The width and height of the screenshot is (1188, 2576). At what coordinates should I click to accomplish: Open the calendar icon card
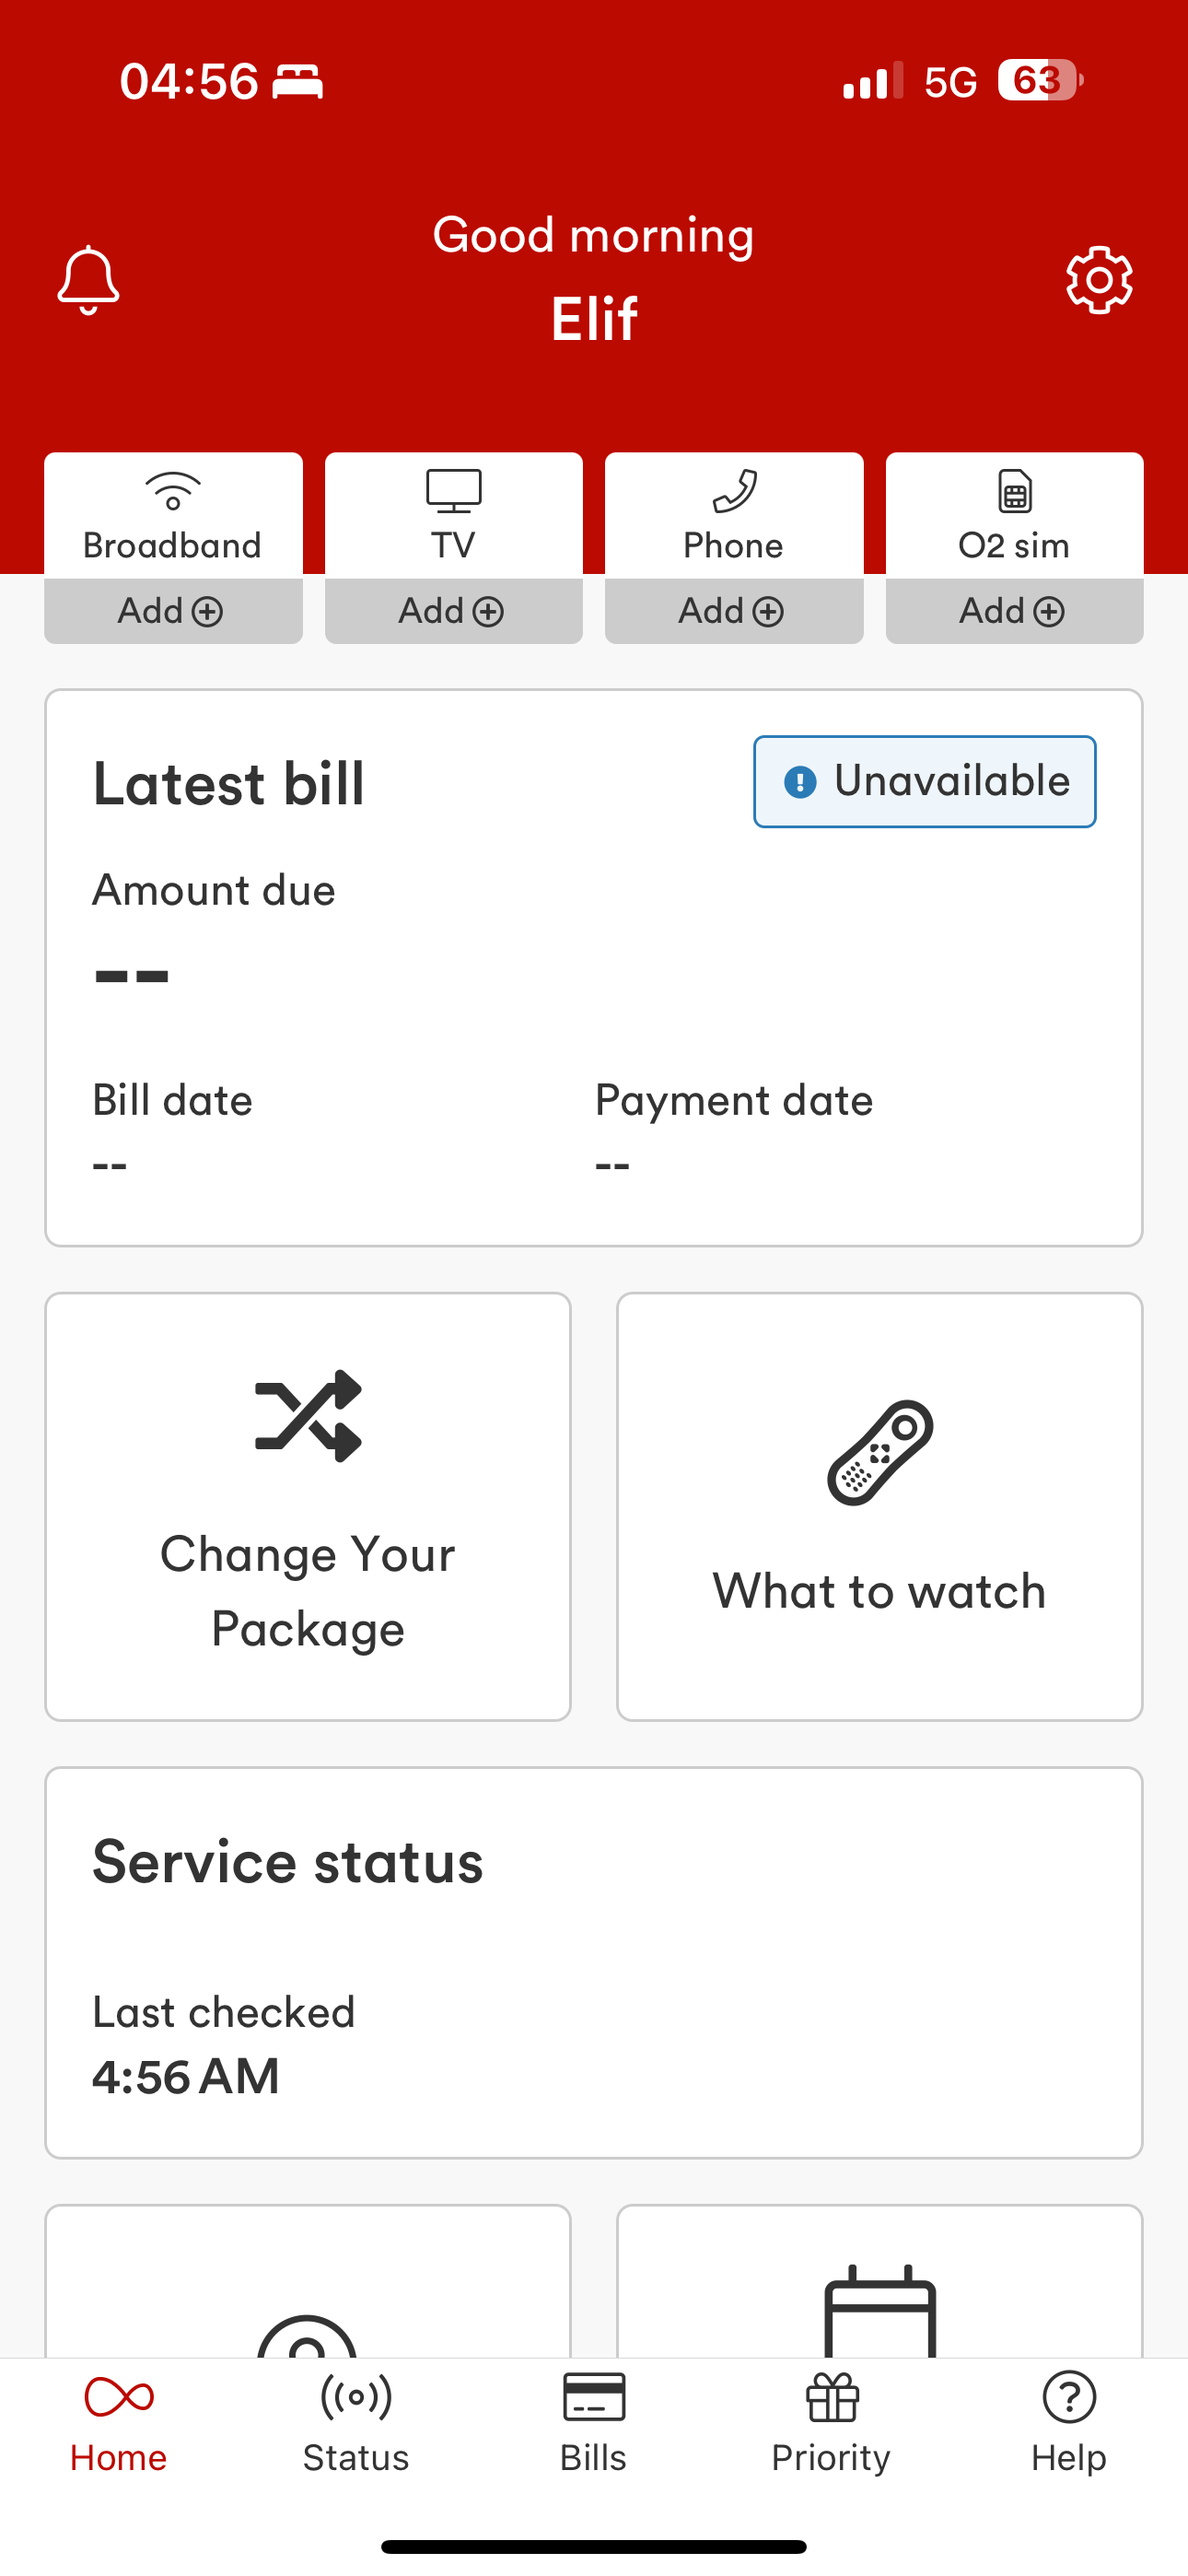click(880, 2281)
